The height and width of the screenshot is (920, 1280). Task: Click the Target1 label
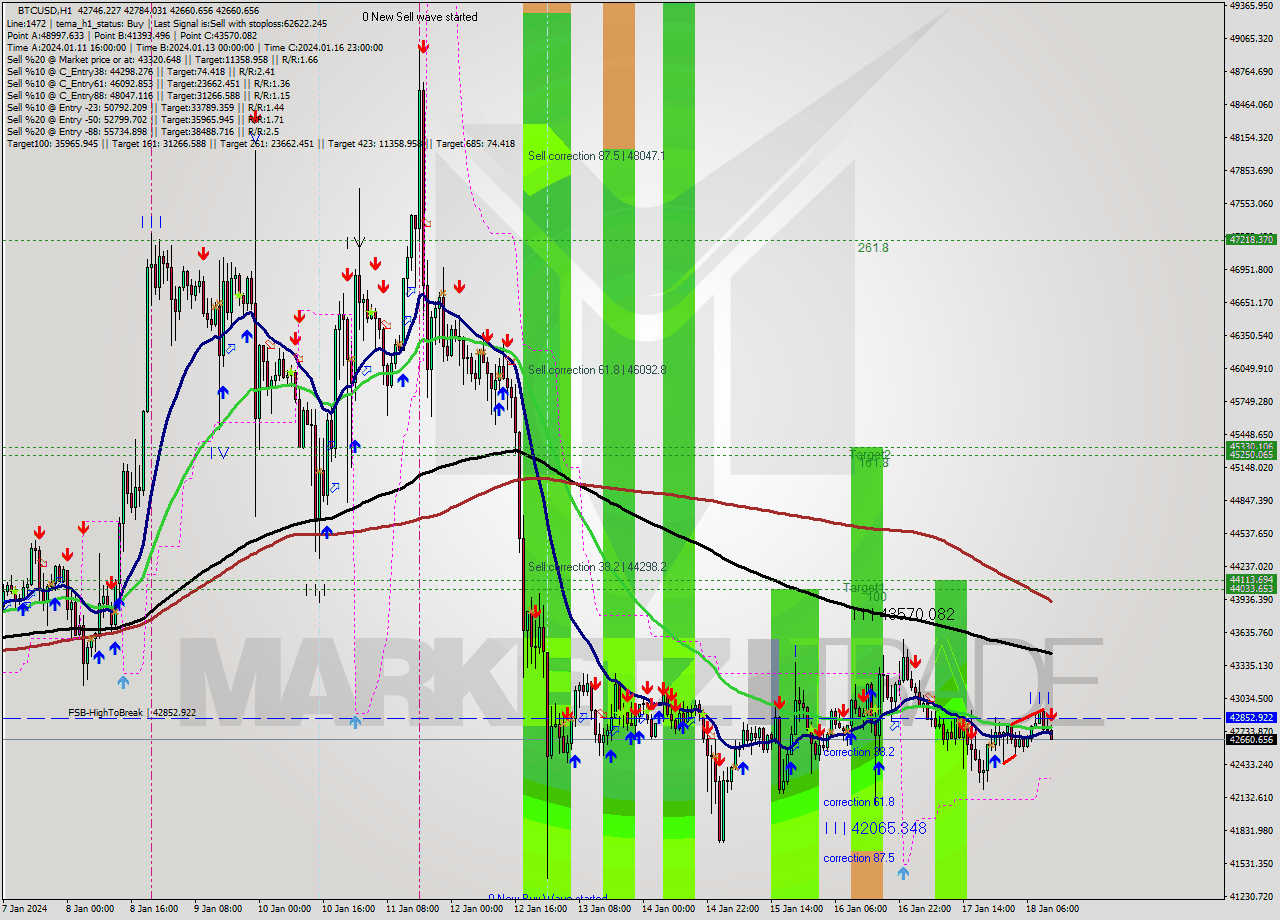click(862, 587)
